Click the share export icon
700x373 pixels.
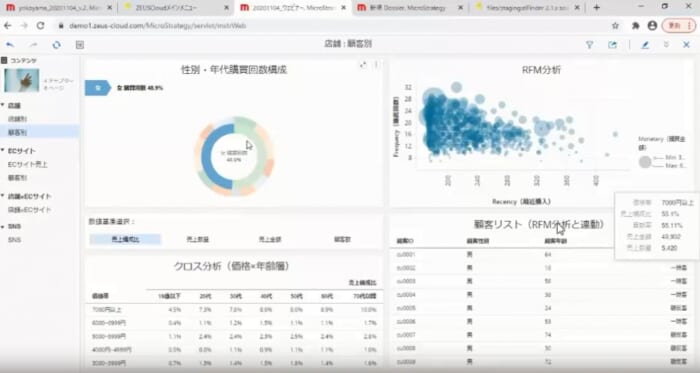(x=612, y=45)
